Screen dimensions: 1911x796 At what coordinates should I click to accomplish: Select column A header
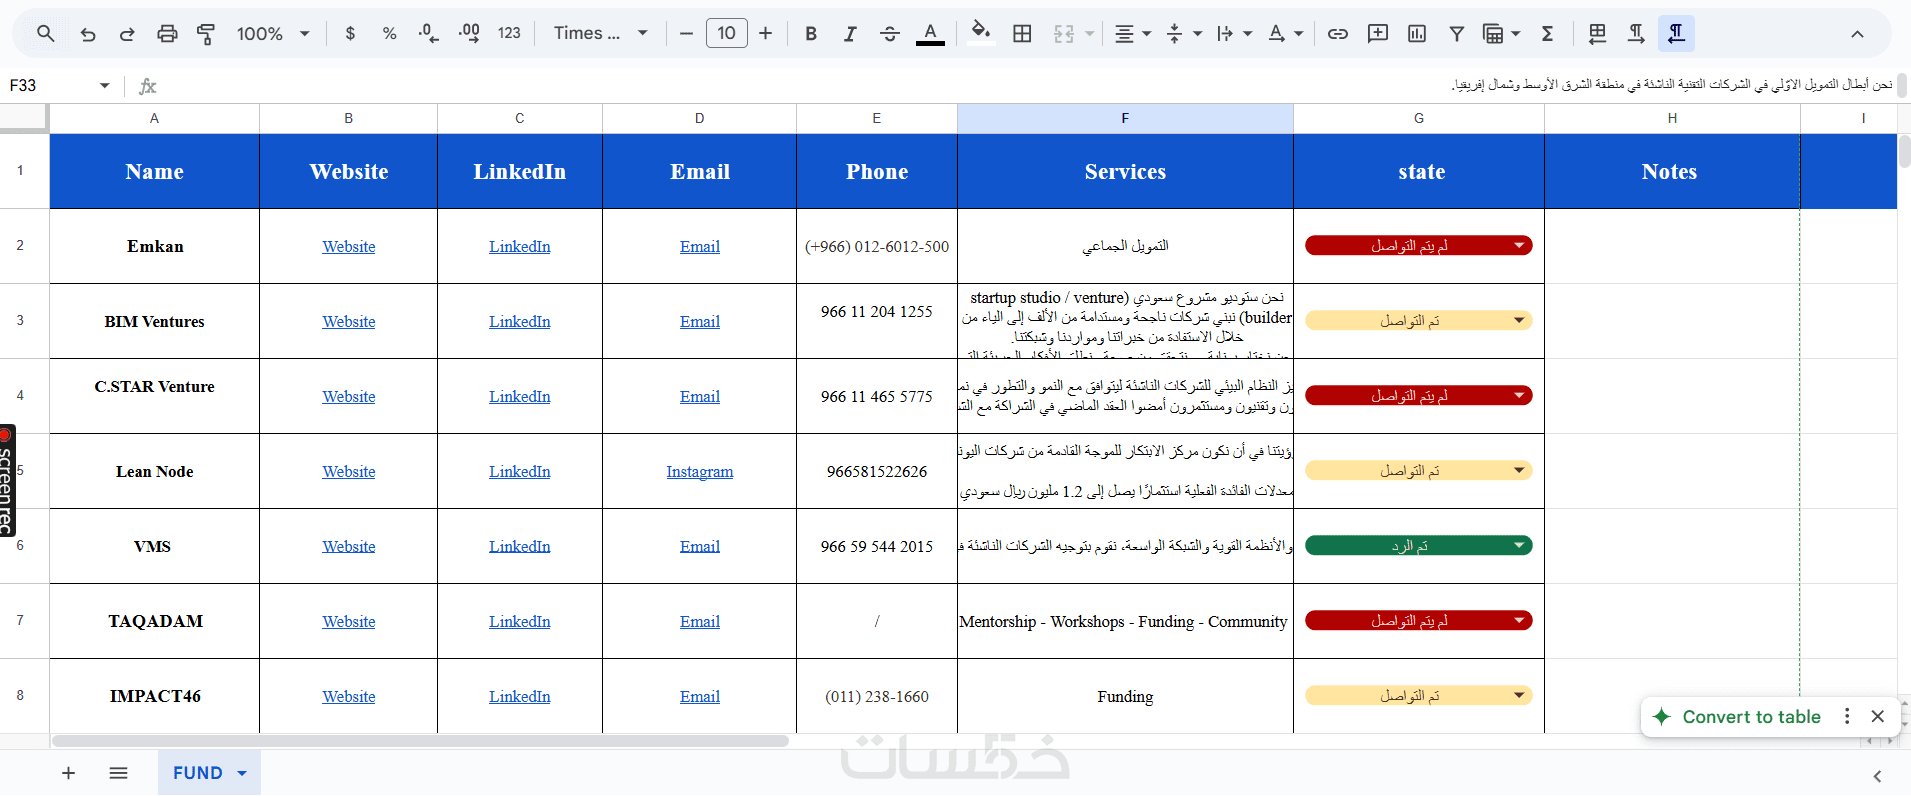pyautogui.click(x=154, y=118)
